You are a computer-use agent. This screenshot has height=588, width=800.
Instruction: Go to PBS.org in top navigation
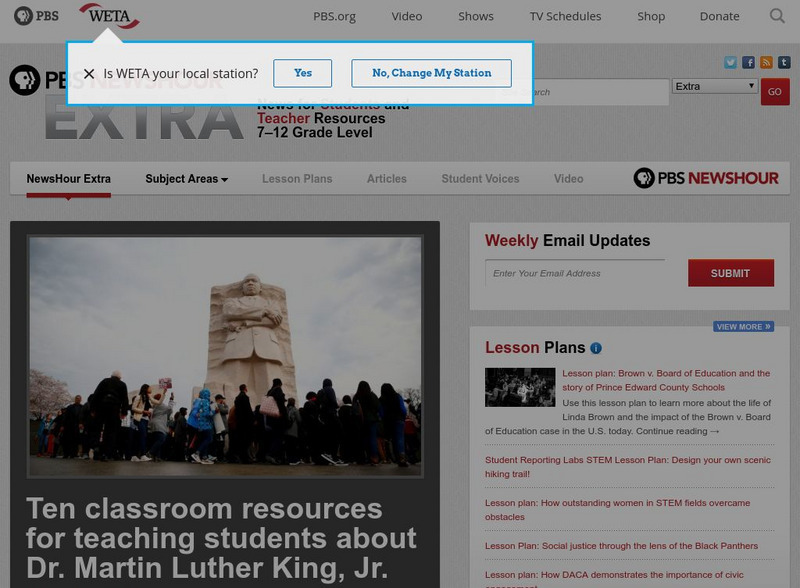click(334, 16)
